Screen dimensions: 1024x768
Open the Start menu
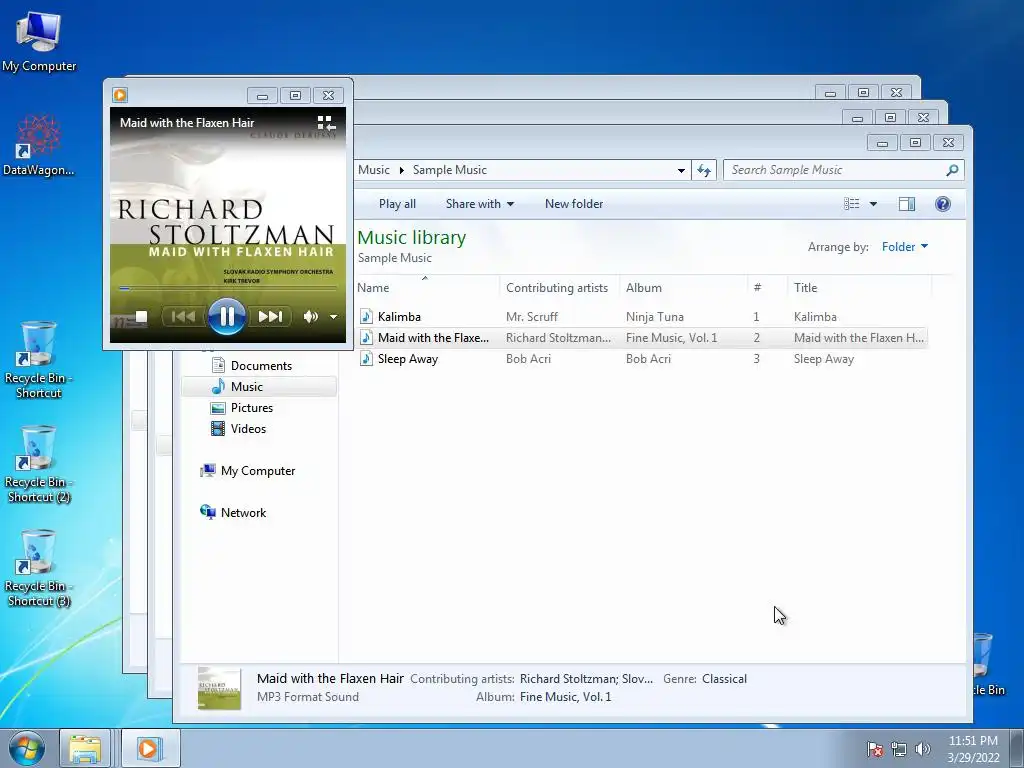click(27, 748)
